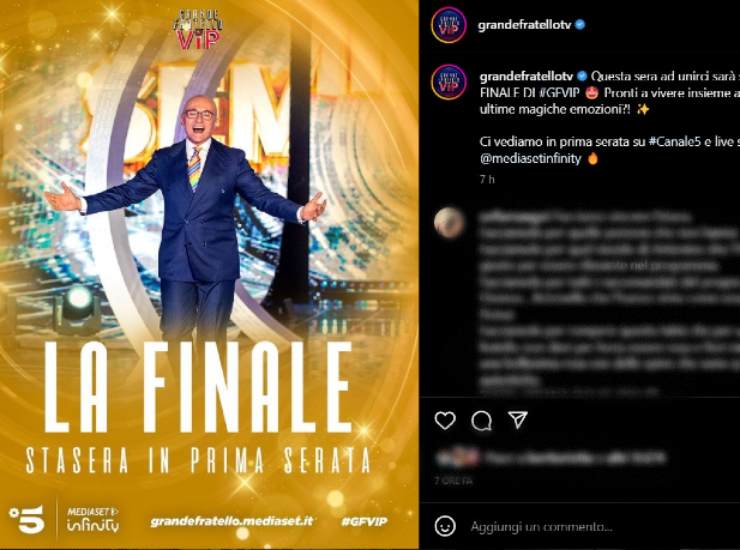
Task: Click the verified badge next to header username
Action: (580, 25)
